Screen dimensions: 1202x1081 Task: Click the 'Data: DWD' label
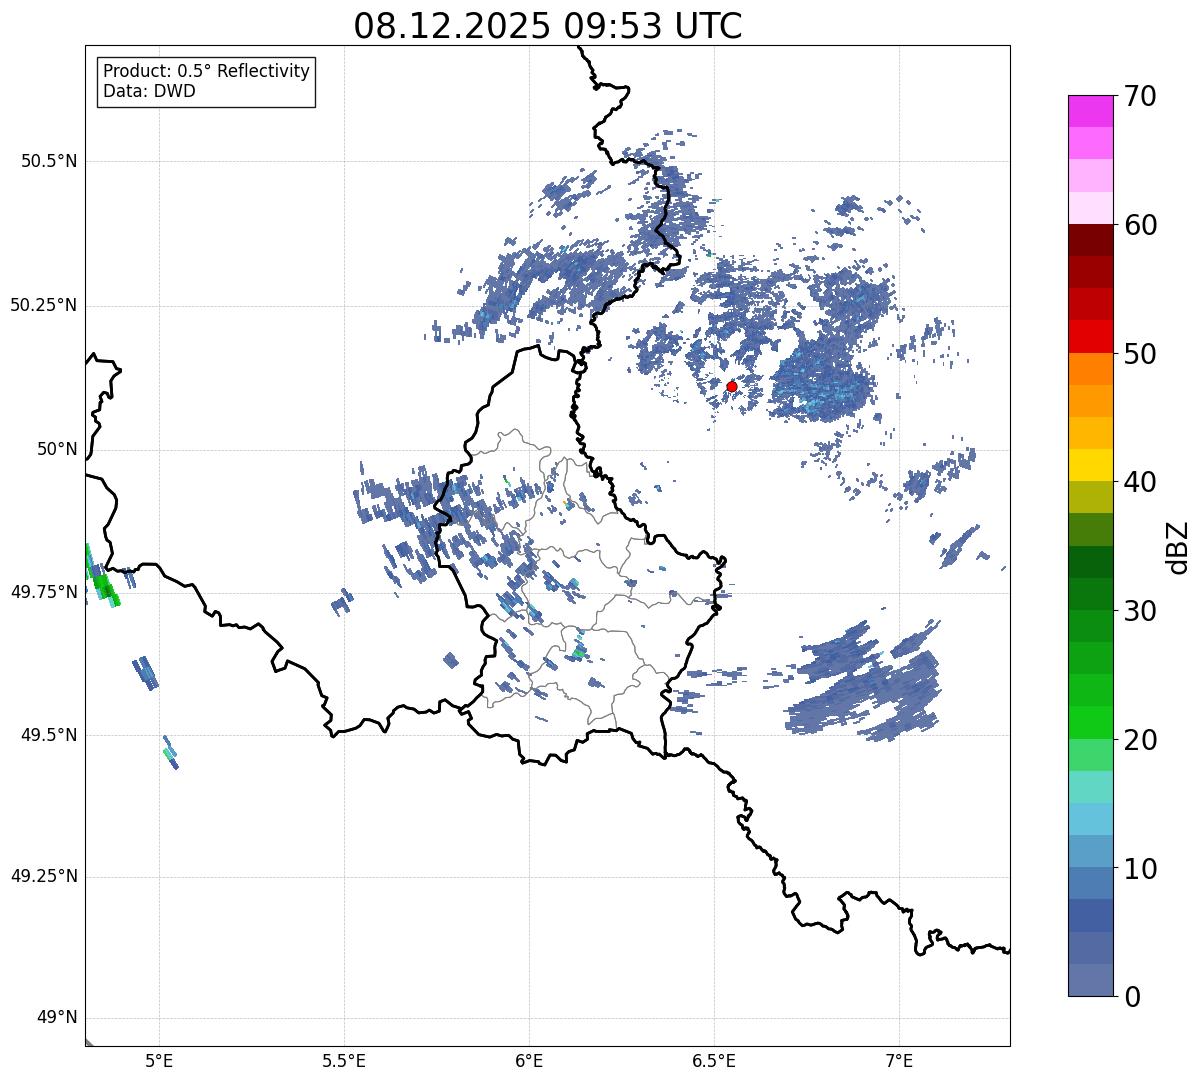149,91
